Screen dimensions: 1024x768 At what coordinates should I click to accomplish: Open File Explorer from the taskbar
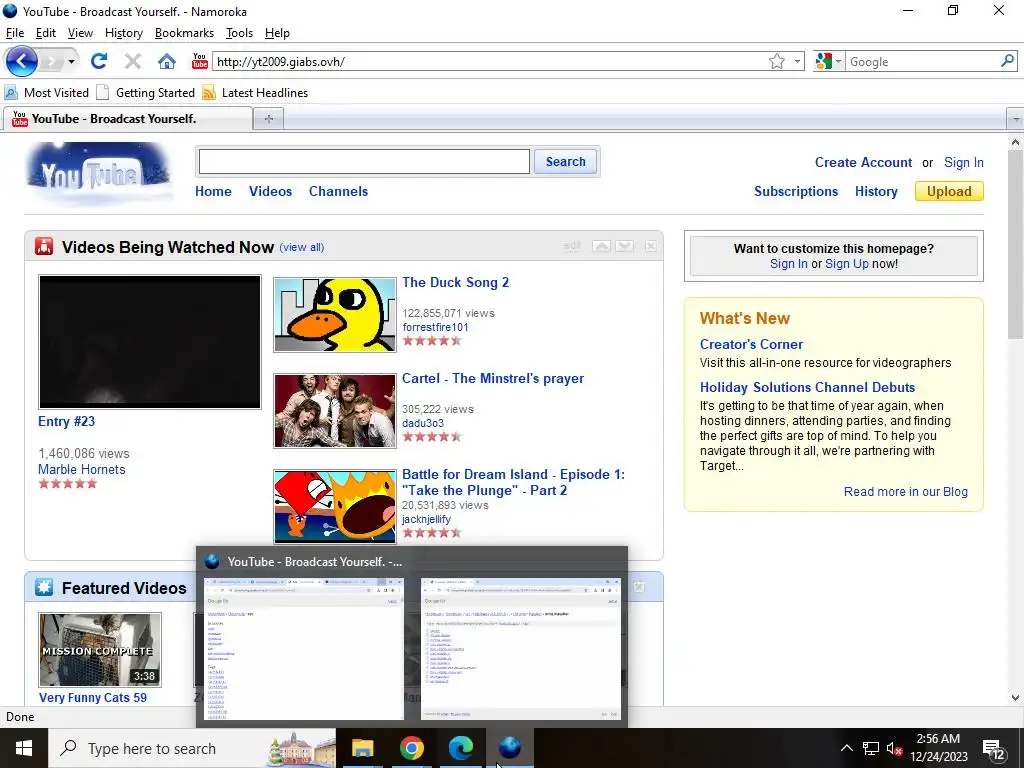point(362,748)
